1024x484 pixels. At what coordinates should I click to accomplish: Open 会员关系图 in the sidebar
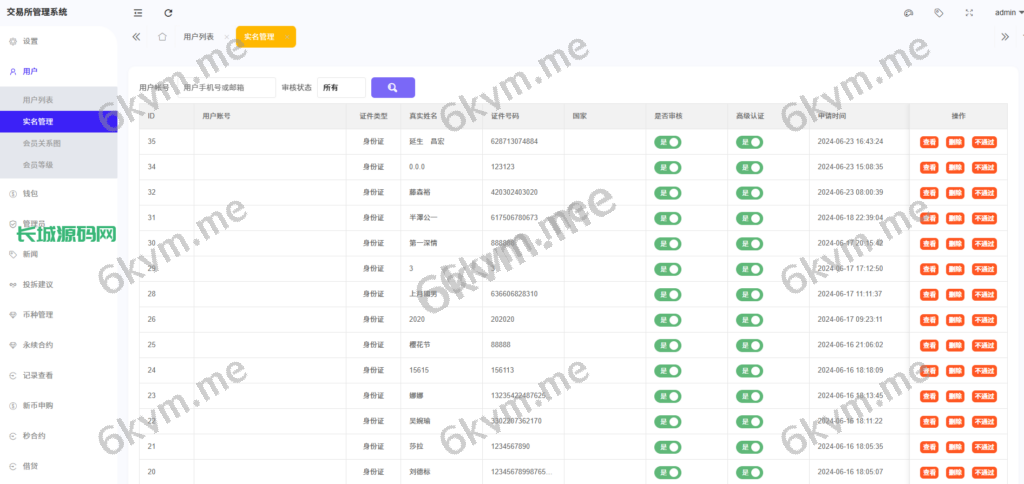pos(59,143)
